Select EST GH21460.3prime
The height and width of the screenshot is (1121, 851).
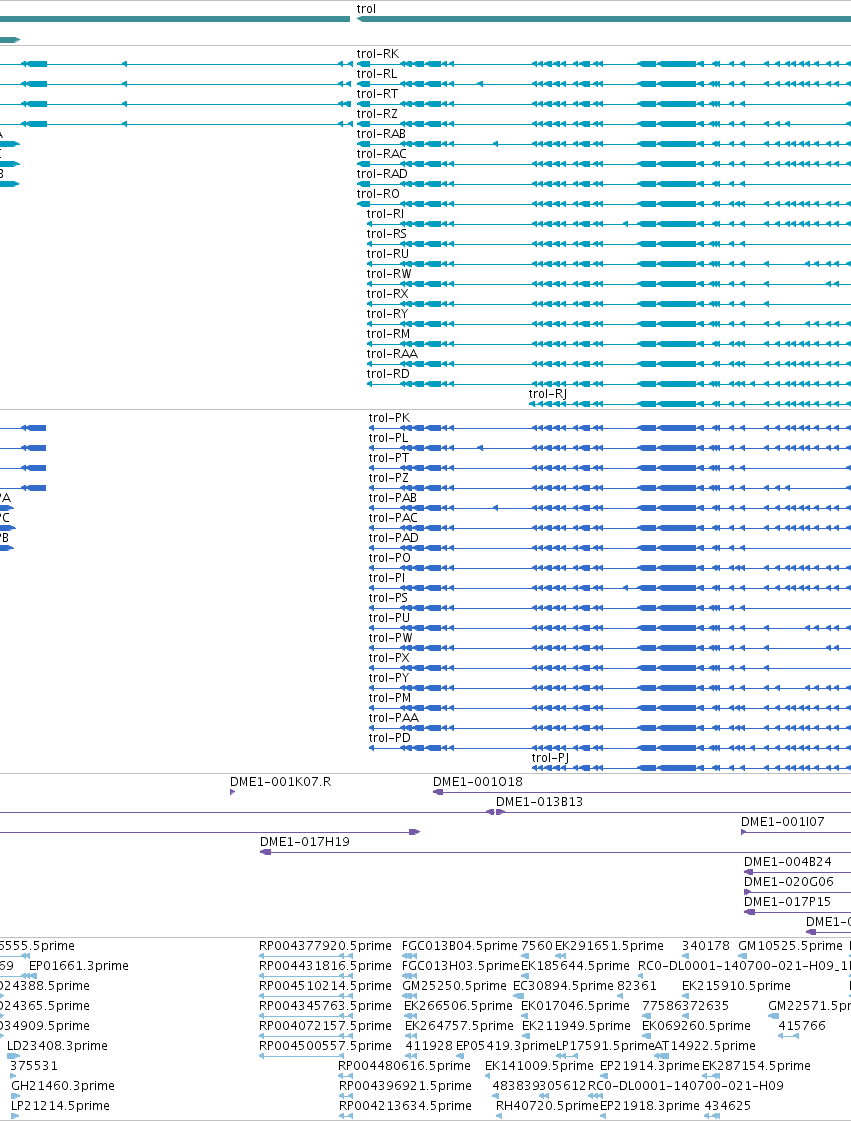click(63, 1087)
